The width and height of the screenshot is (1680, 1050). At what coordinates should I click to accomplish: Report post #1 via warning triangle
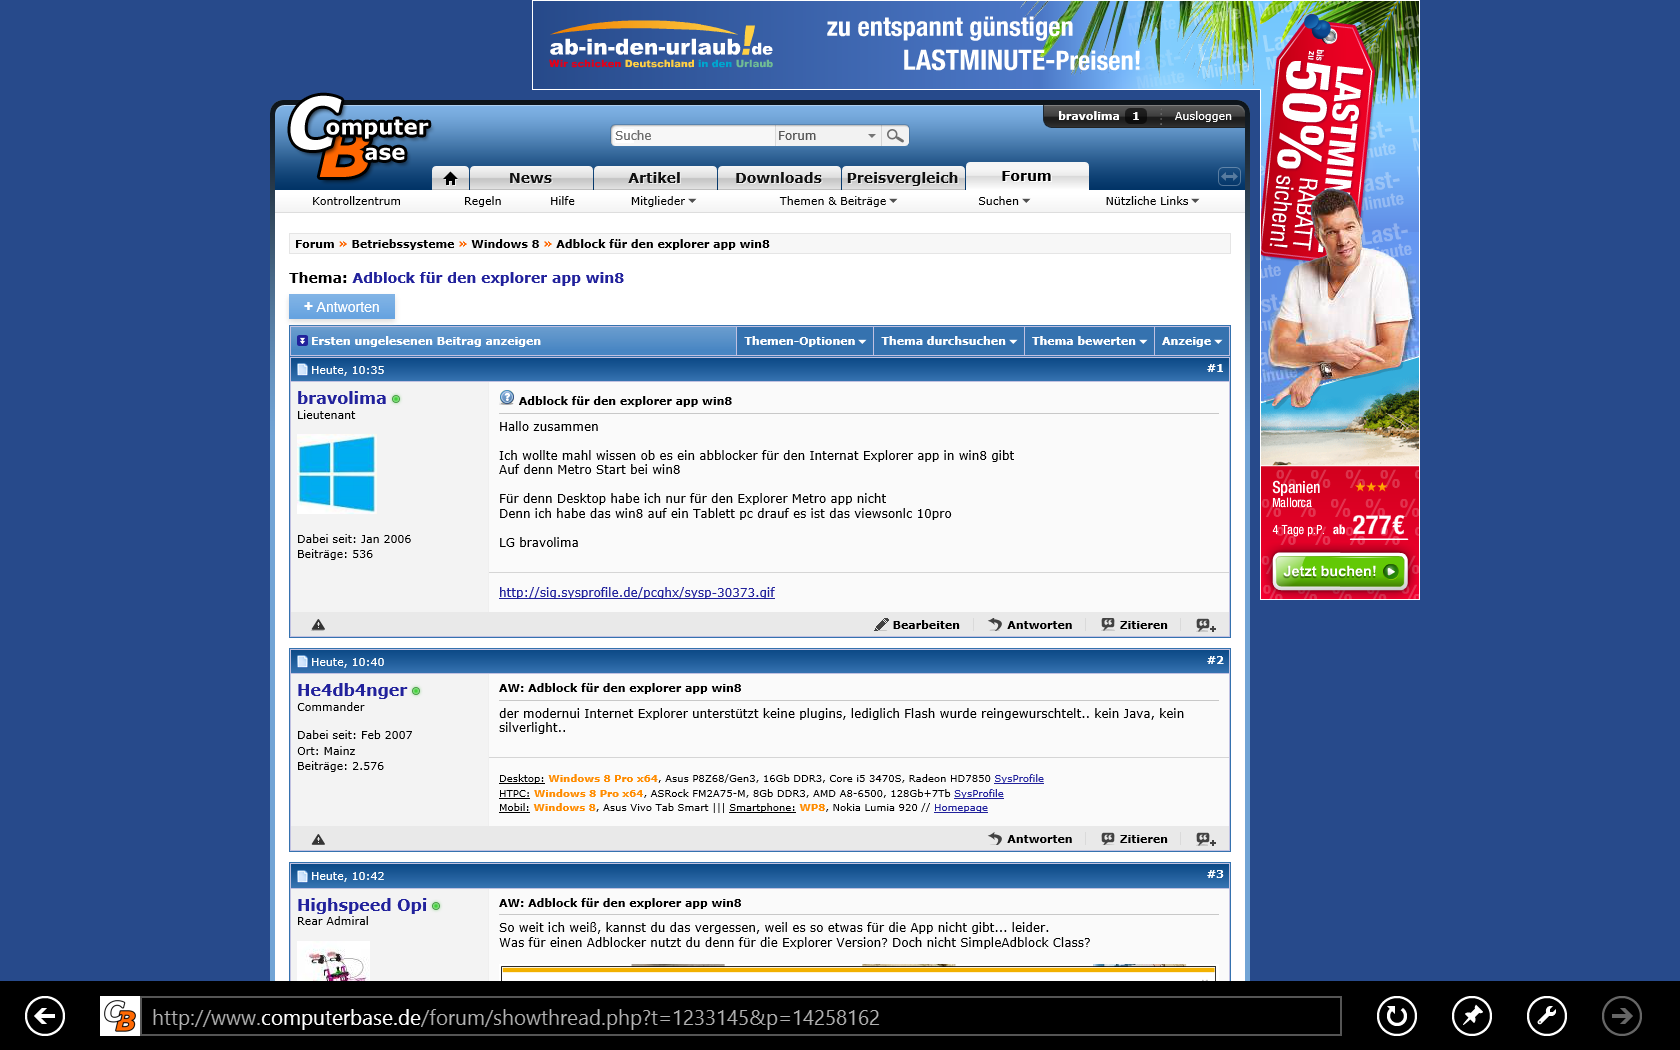[318, 625]
